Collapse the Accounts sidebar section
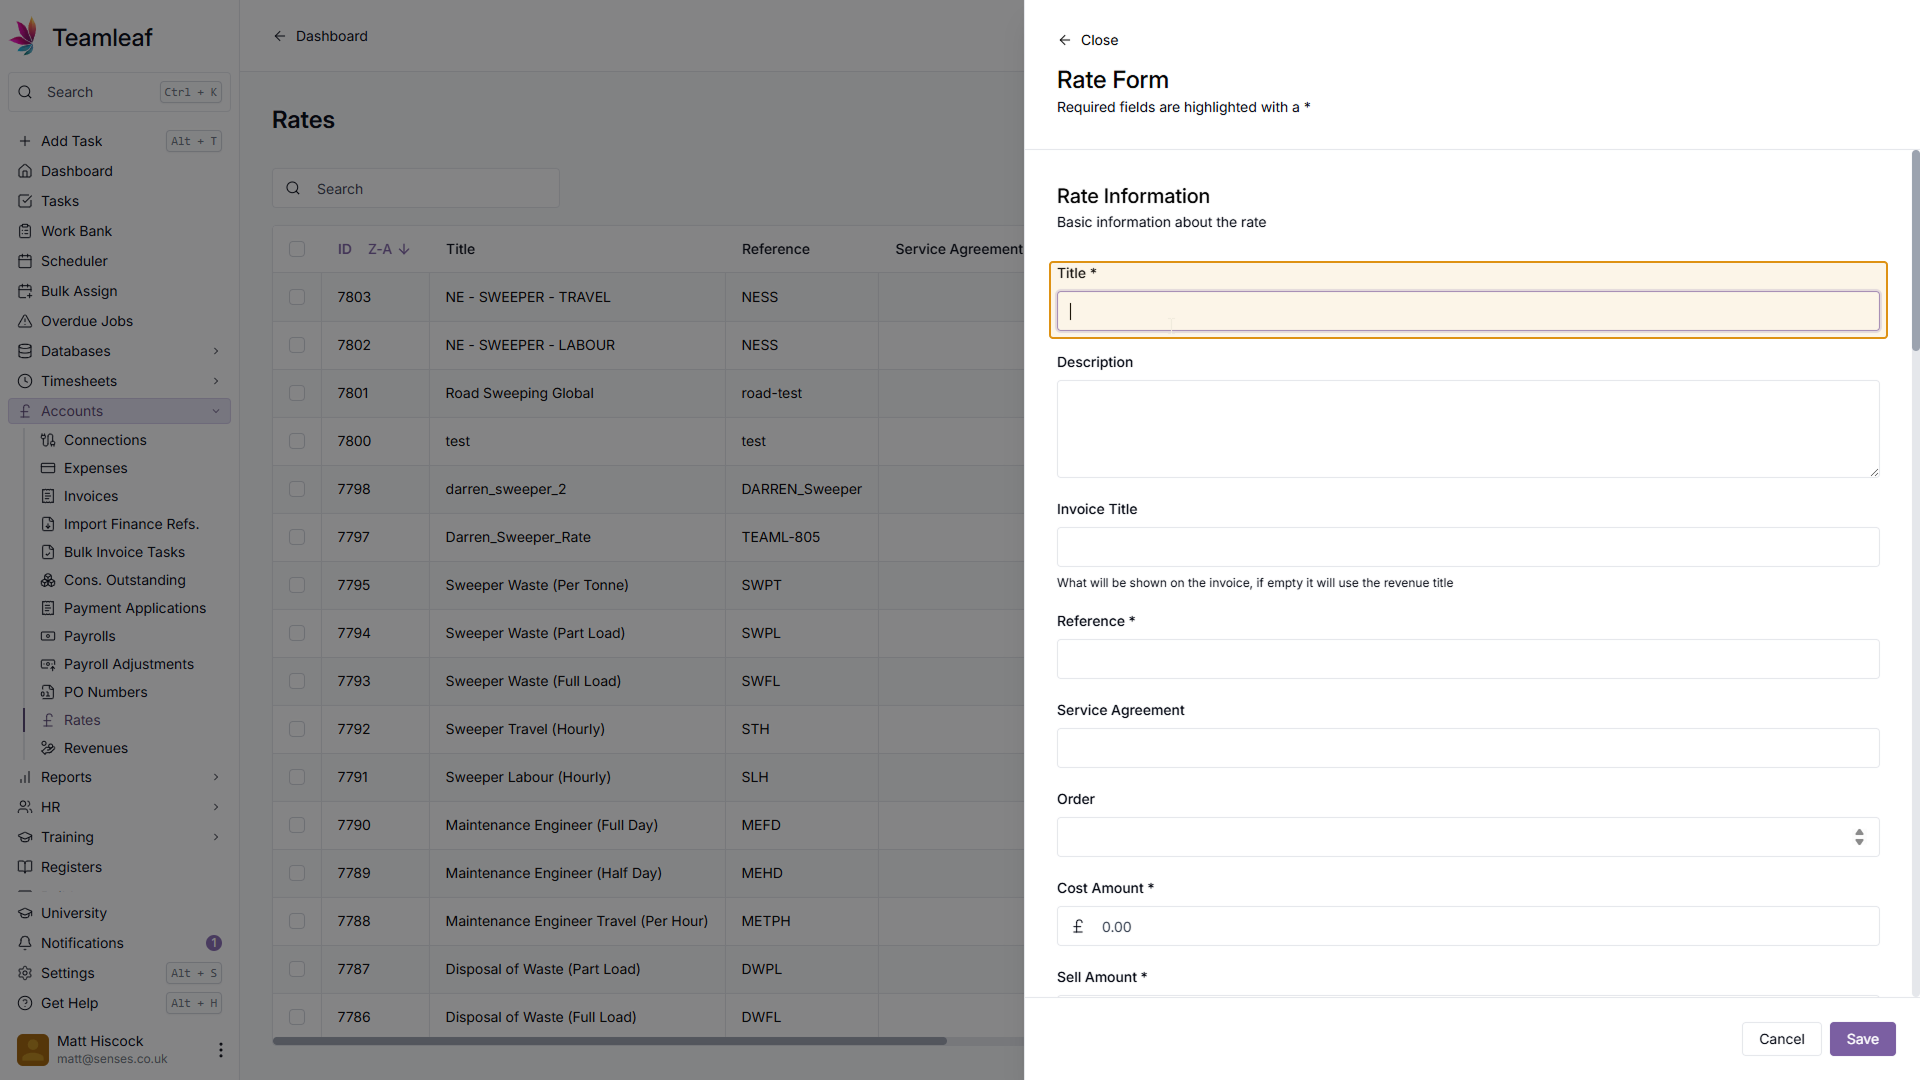The image size is (1920, 1080). pos(216,411)
